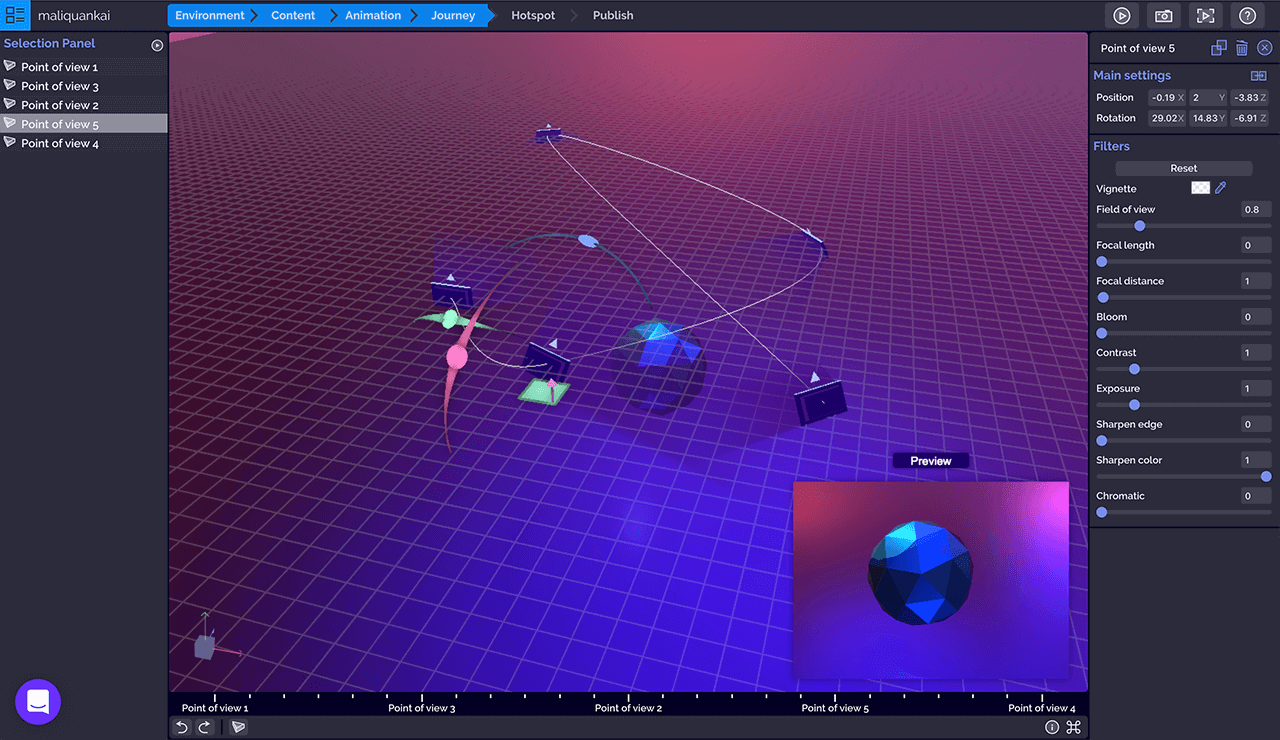Click the Vignette color swatch

click(1200, 188)
